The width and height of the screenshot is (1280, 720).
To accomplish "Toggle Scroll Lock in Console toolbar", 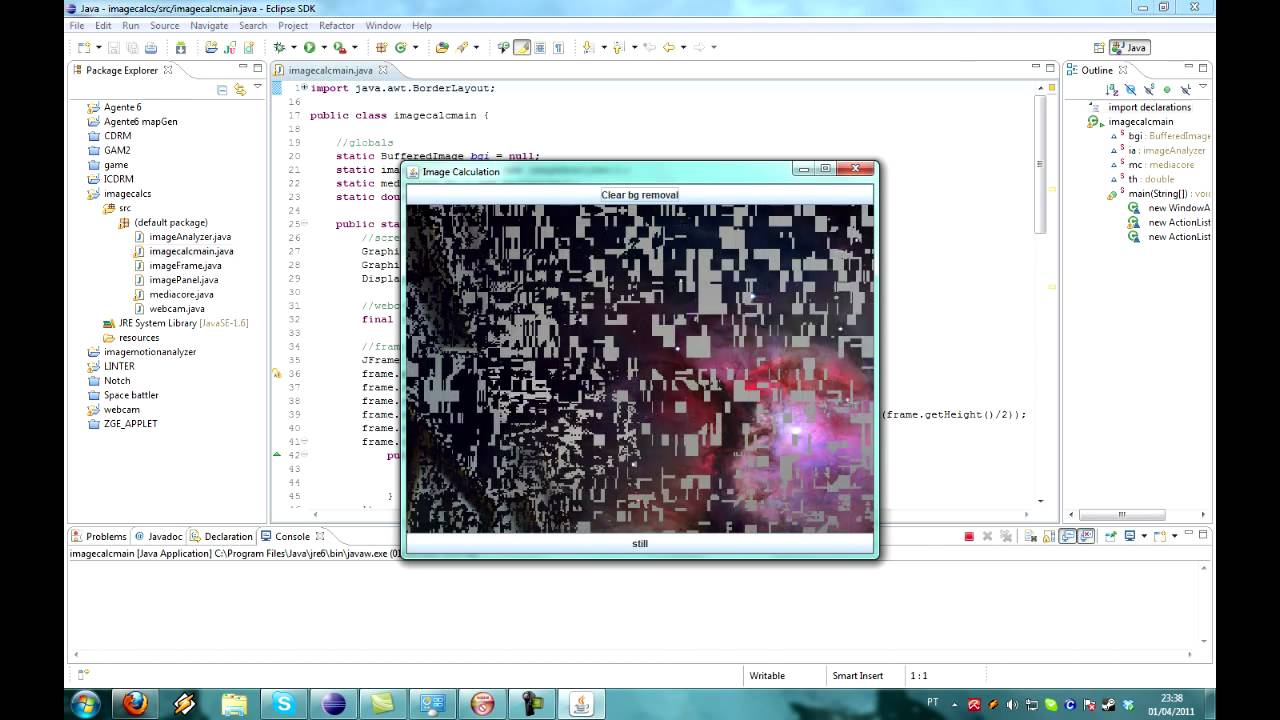I will (1049, 537).
